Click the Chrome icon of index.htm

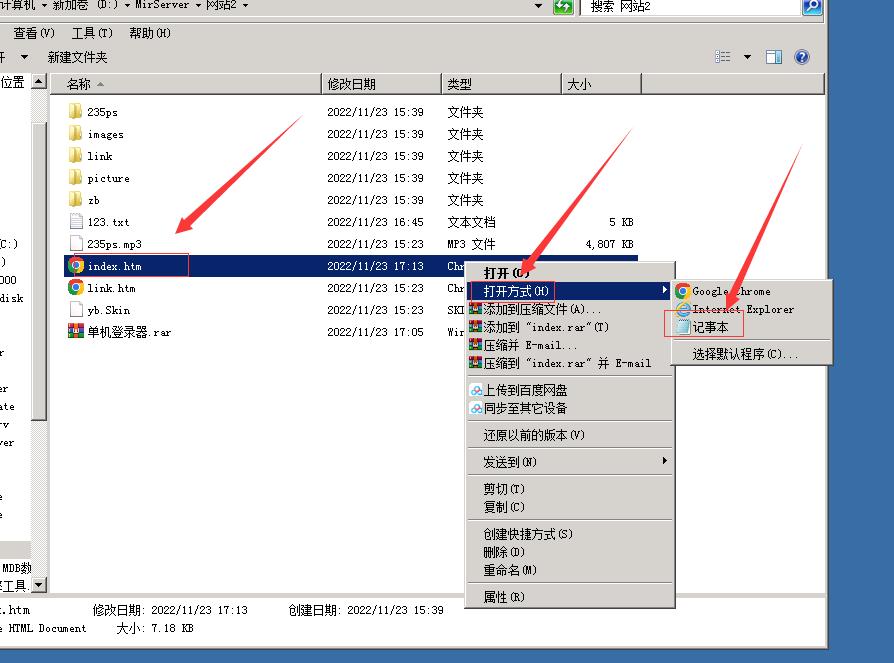pyautogui.click(x=76, y=266)
